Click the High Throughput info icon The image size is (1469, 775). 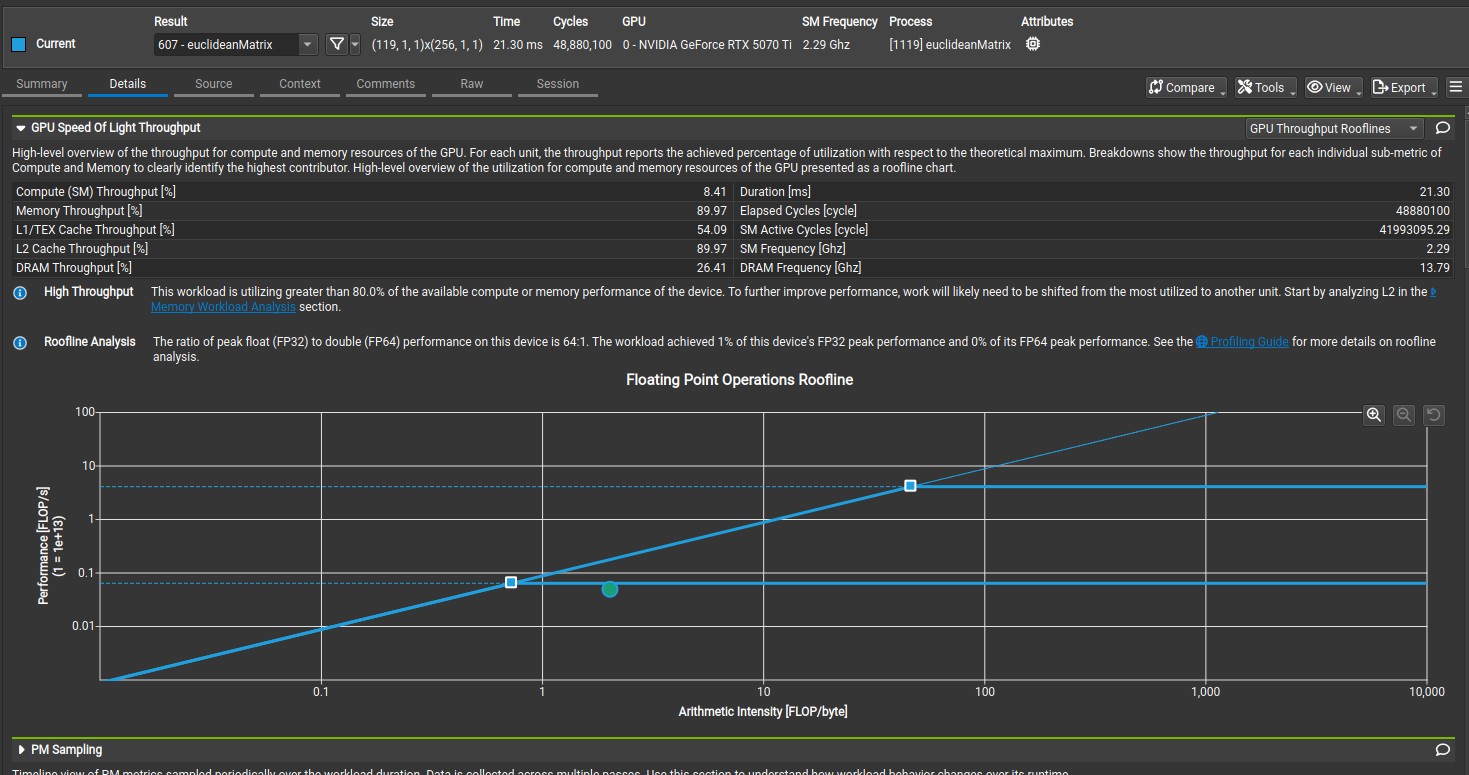20,293
